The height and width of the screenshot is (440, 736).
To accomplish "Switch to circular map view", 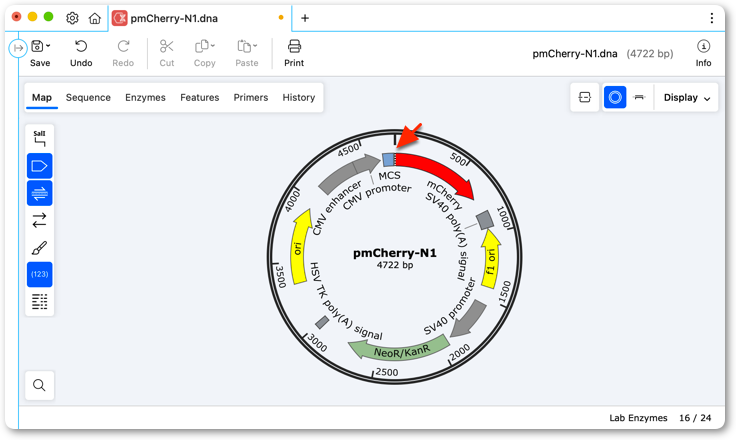I will click(x=615, y=98).
